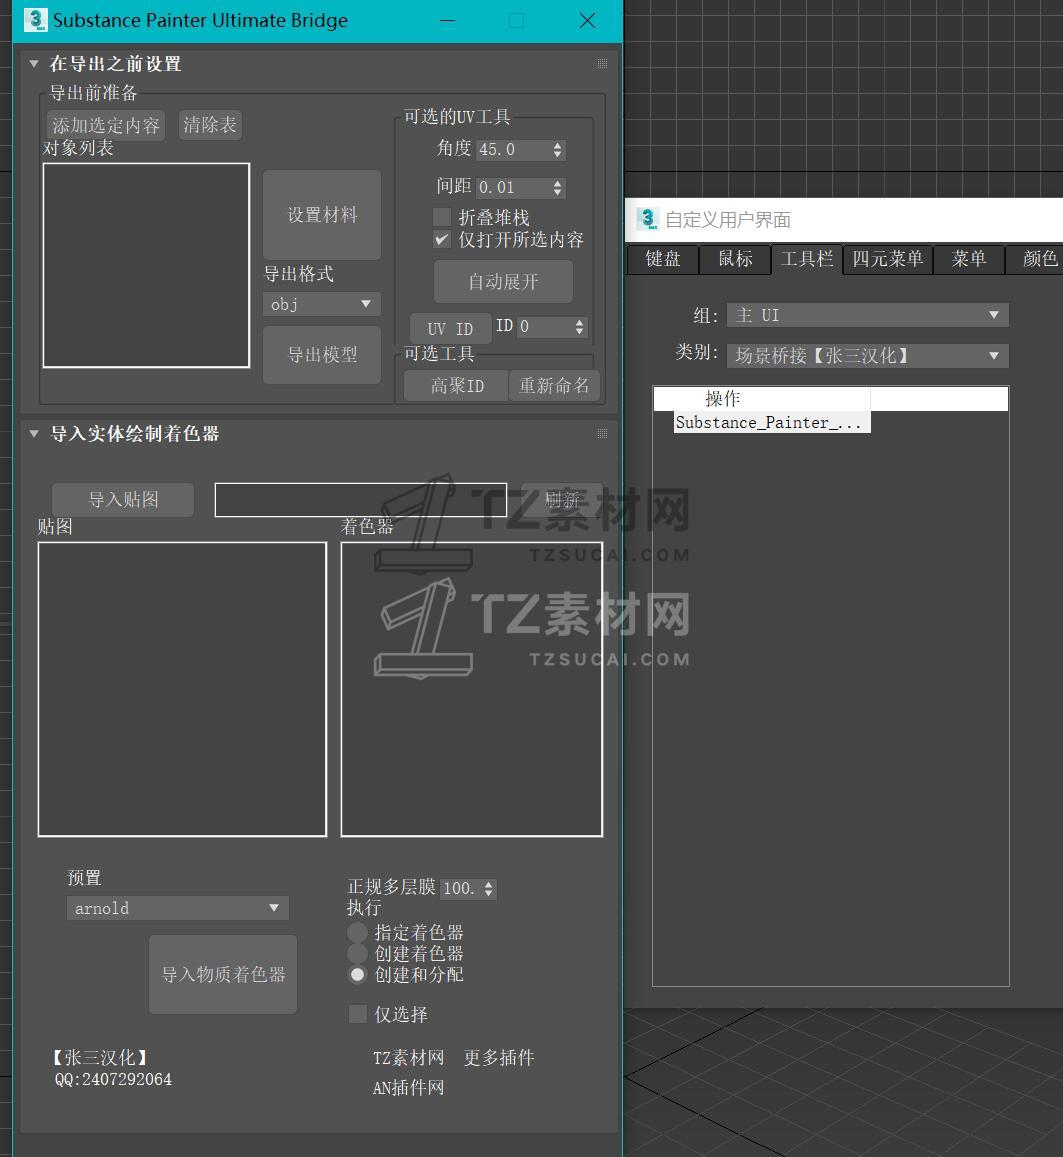Open the 类别 dropdown showing 场景桥接

click(x=868, y=356)
